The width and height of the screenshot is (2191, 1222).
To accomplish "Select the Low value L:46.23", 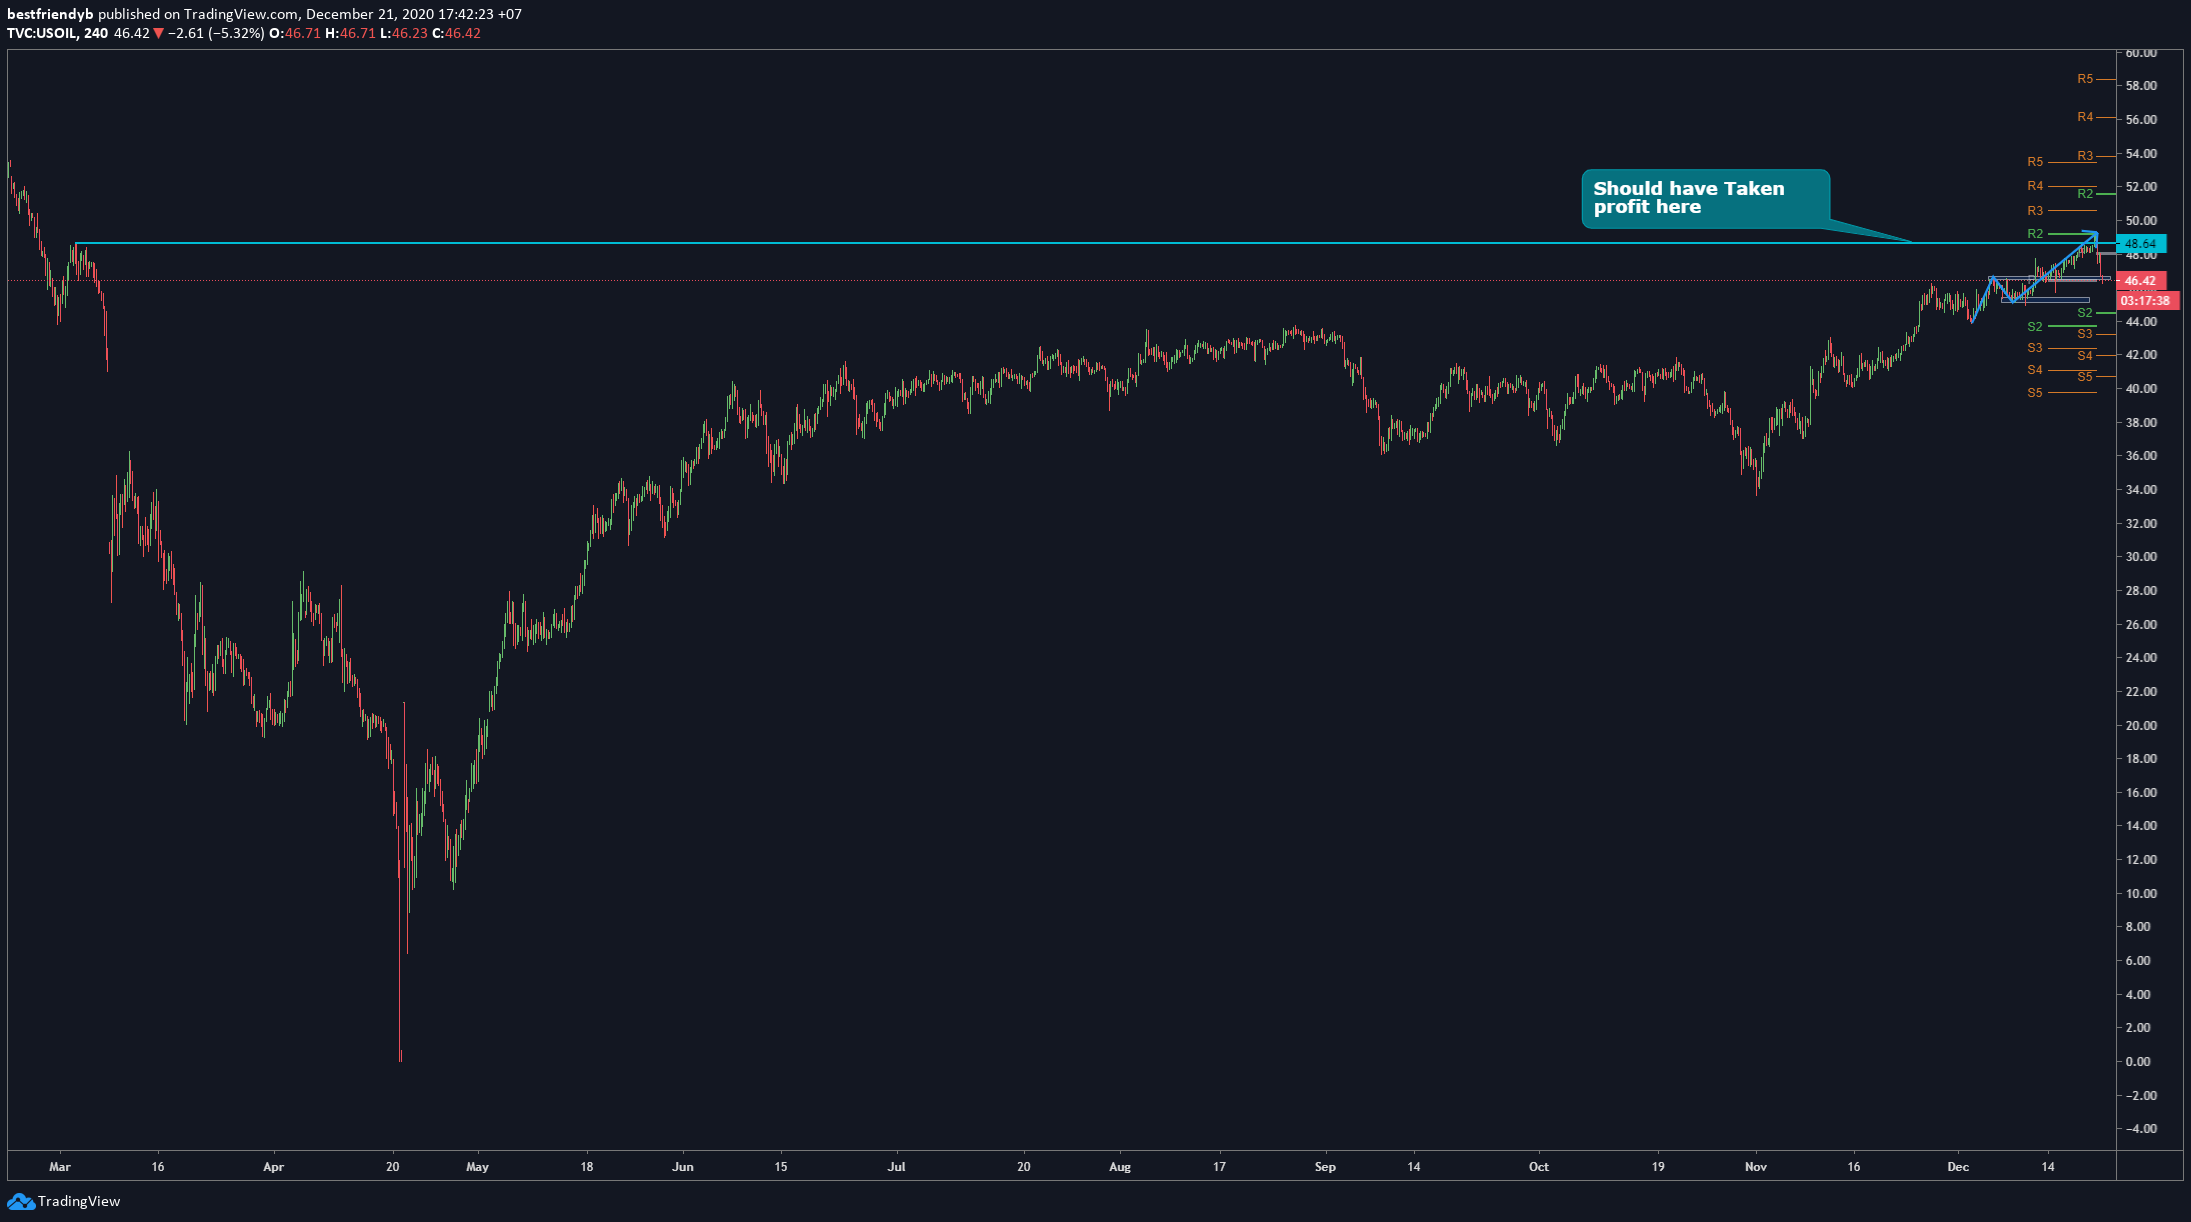I will tap(403, 33).
